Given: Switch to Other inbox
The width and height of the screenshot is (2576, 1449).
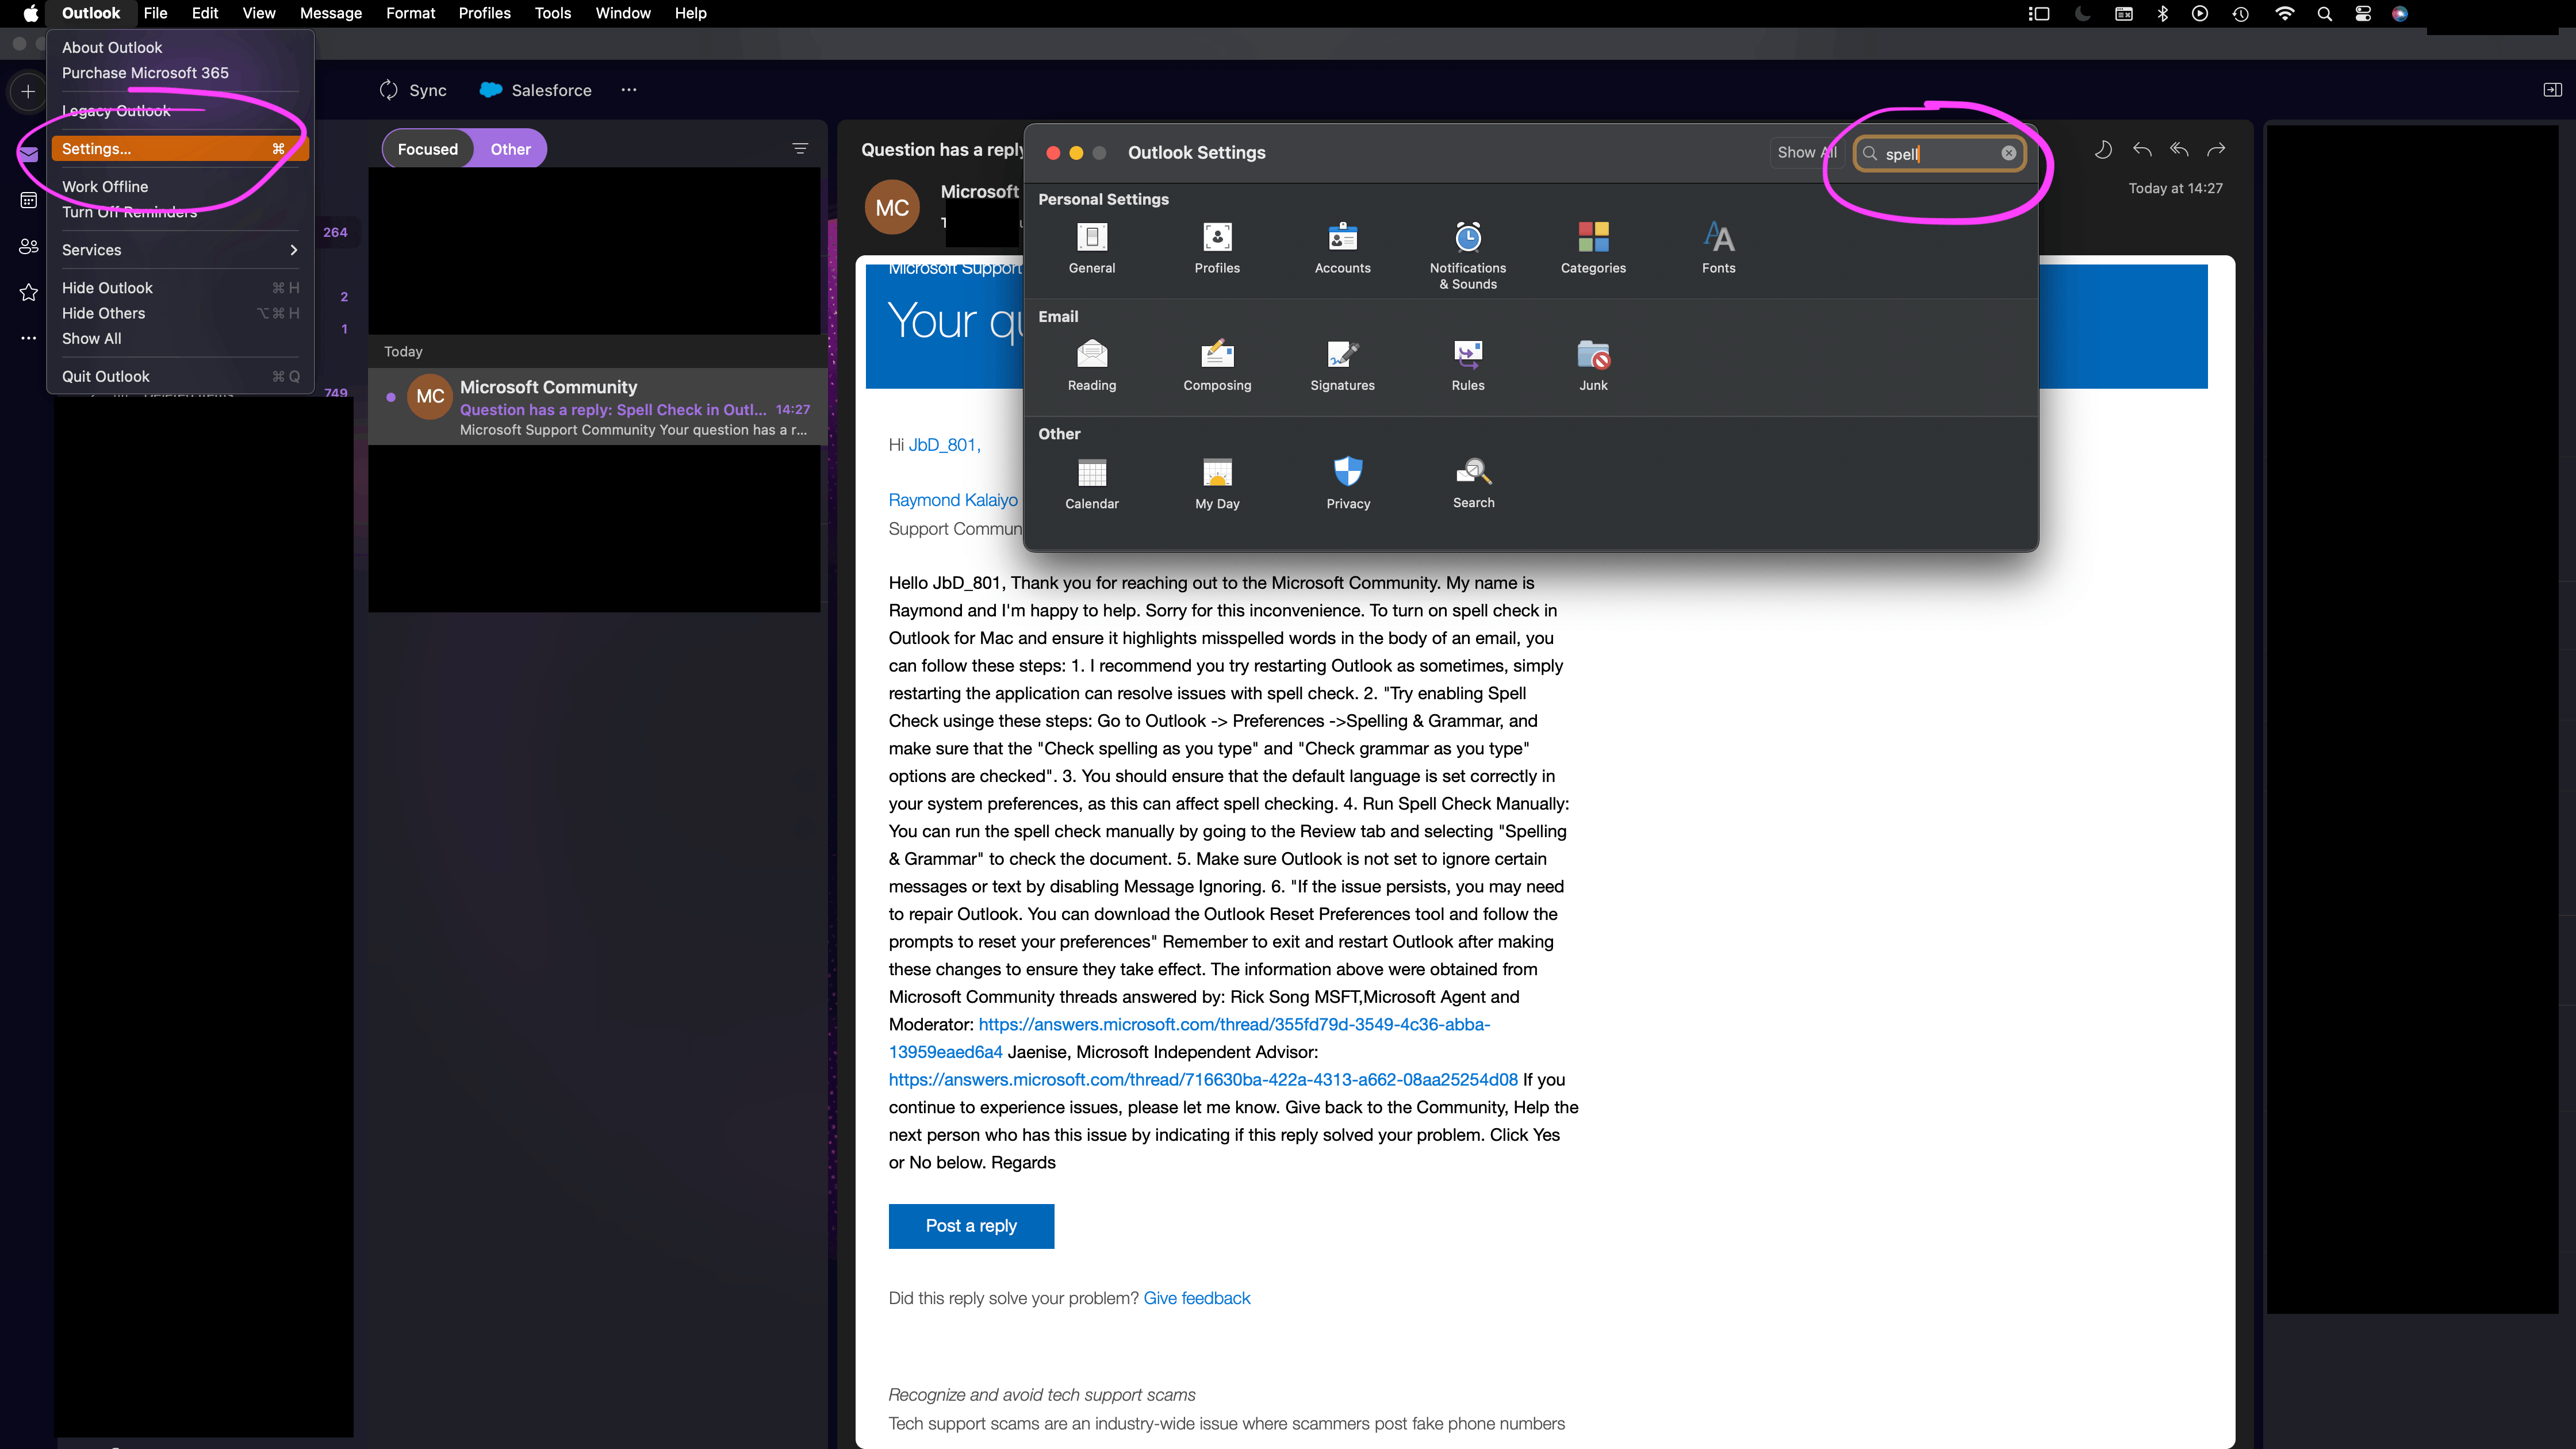Looking at the screenshot, I should (x=510, y=149).
